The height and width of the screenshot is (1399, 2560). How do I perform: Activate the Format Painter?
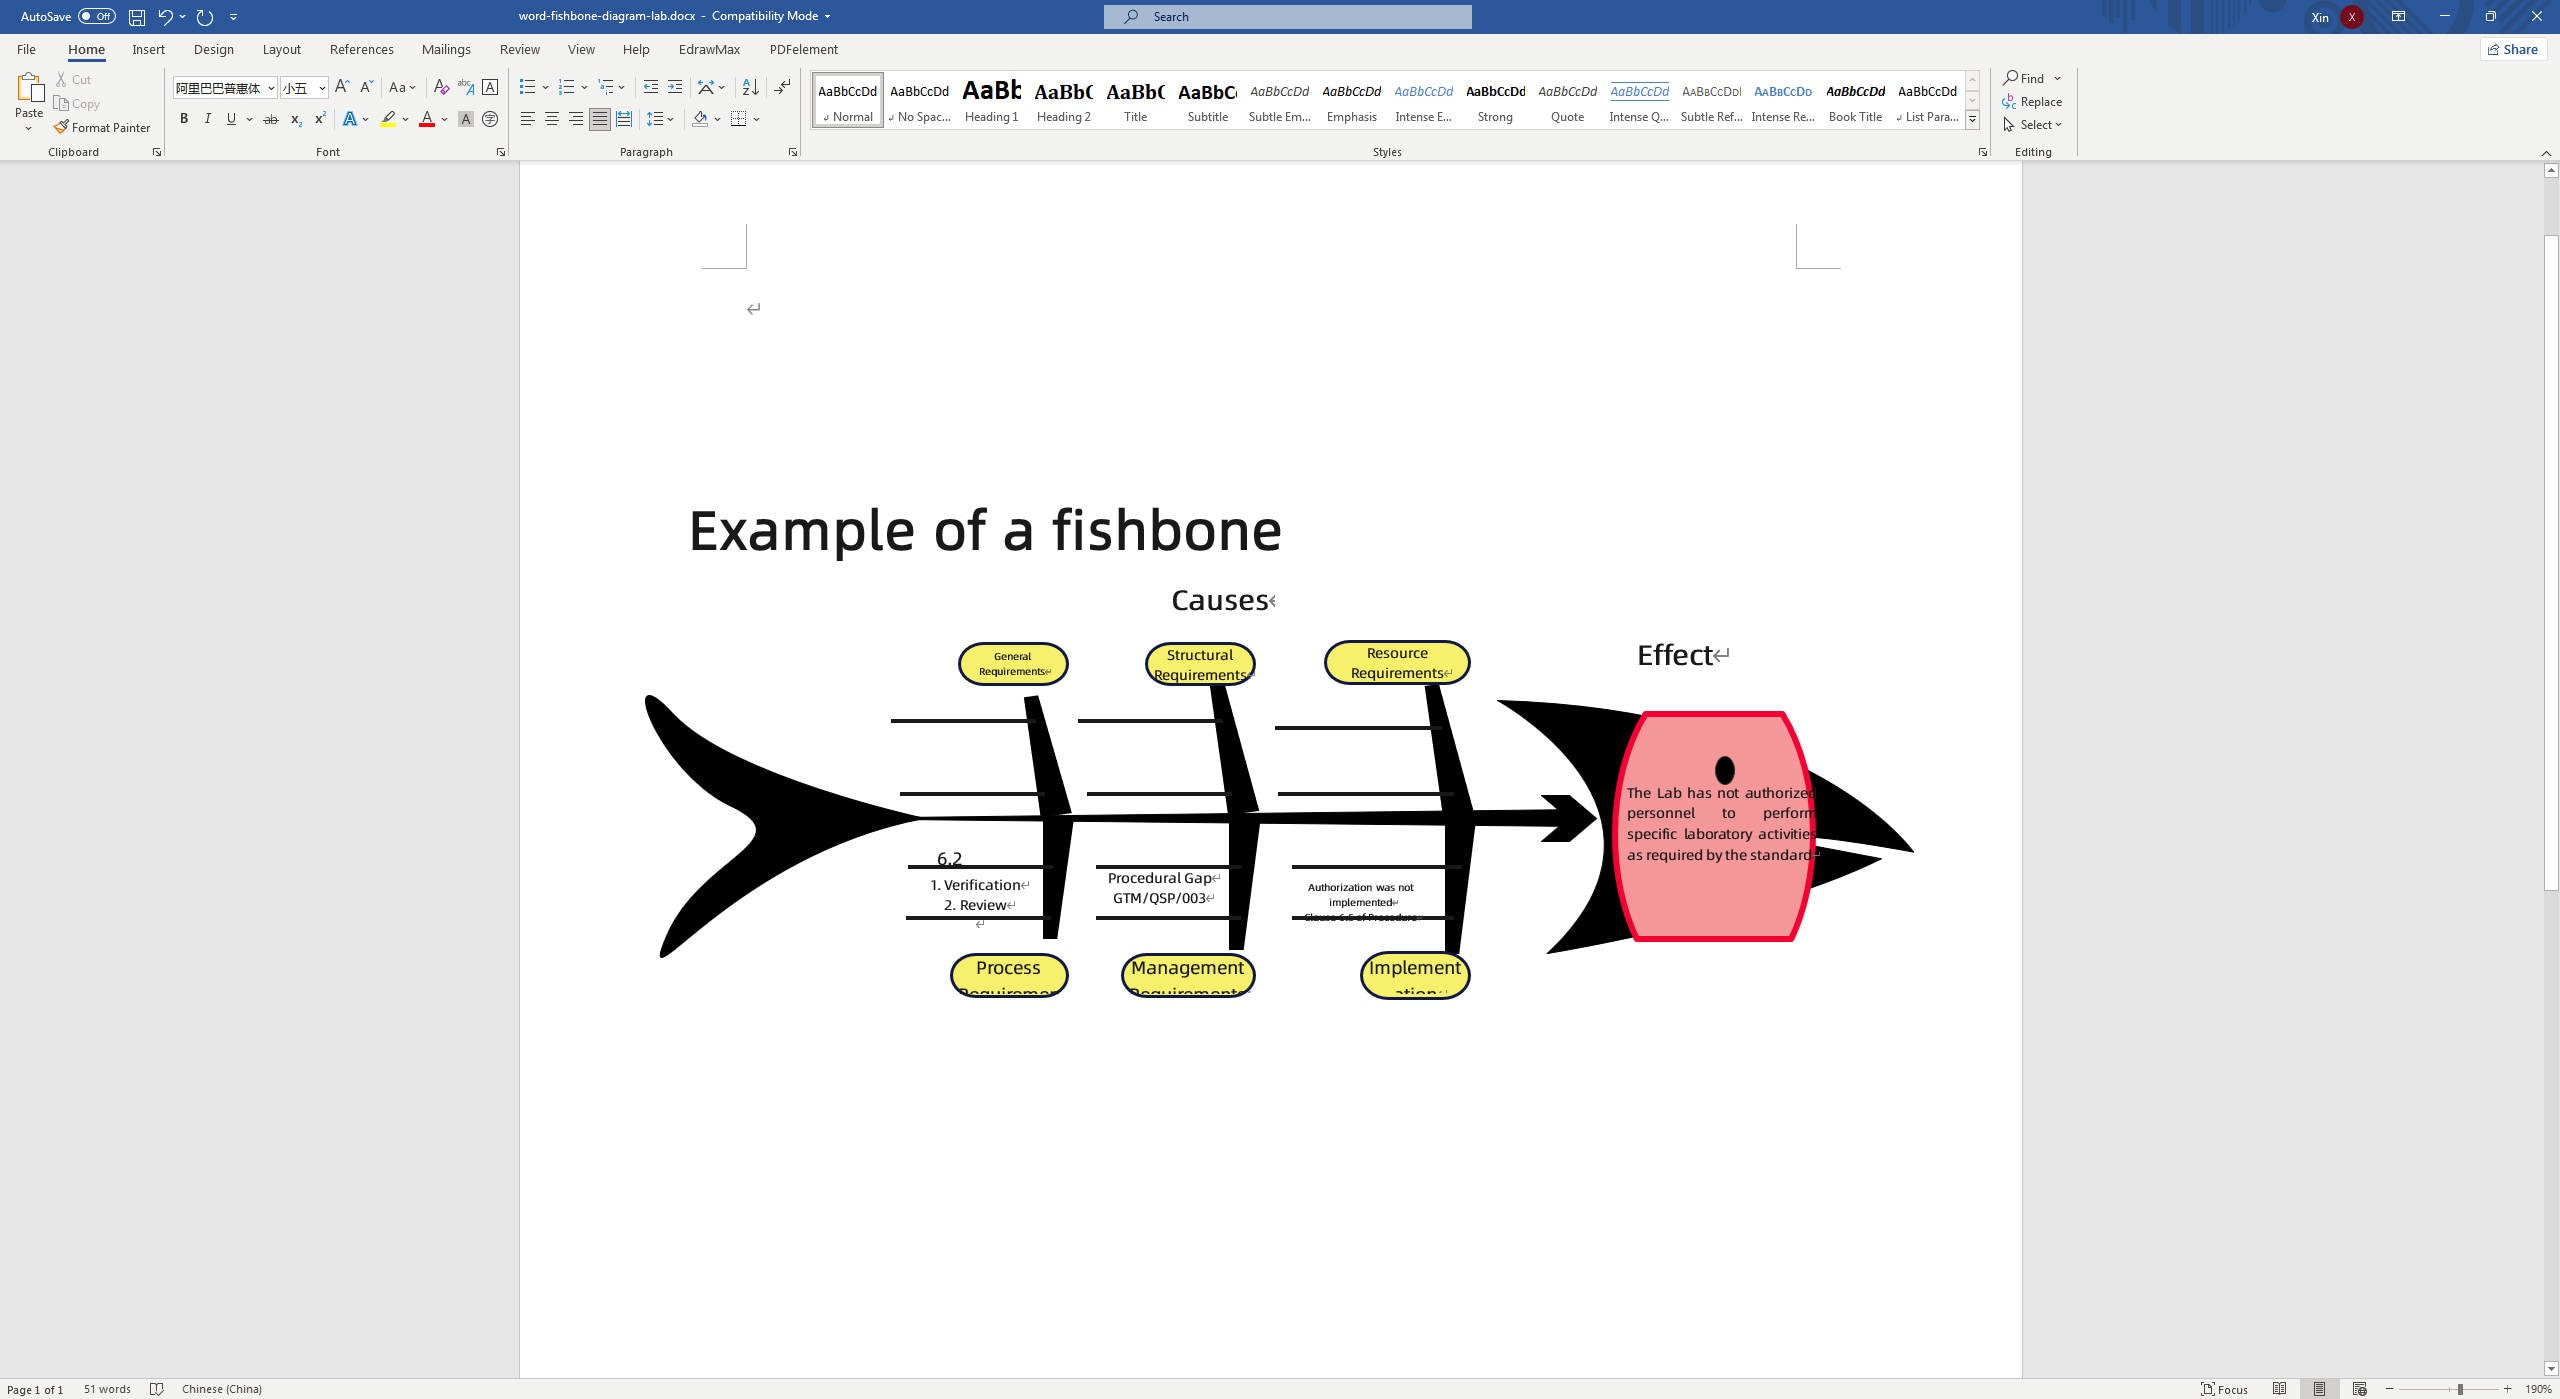(103, 127)
